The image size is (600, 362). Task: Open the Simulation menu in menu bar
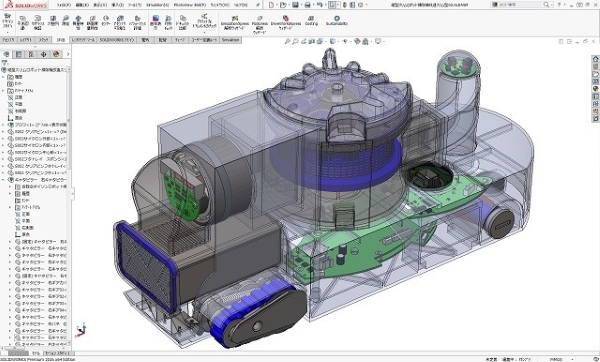[x=157, y=5]
